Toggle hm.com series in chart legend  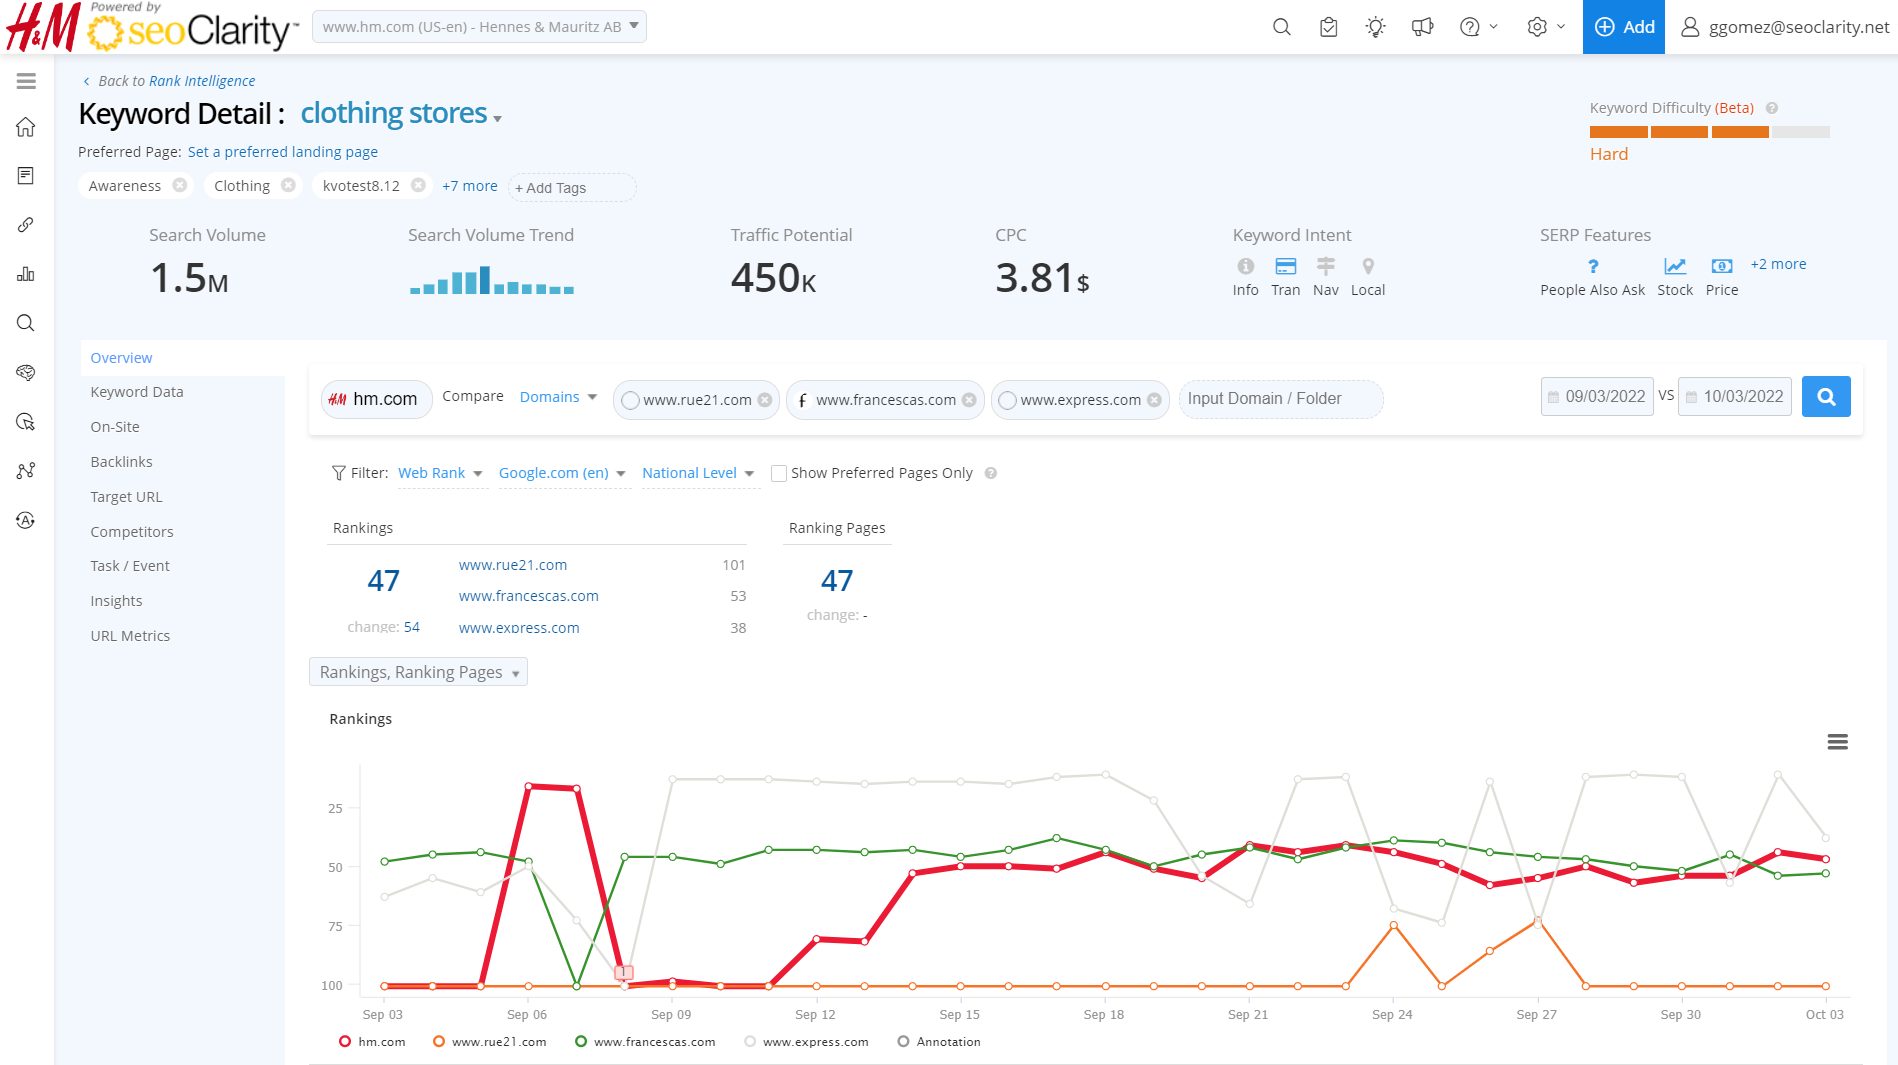coord(372,1042)
